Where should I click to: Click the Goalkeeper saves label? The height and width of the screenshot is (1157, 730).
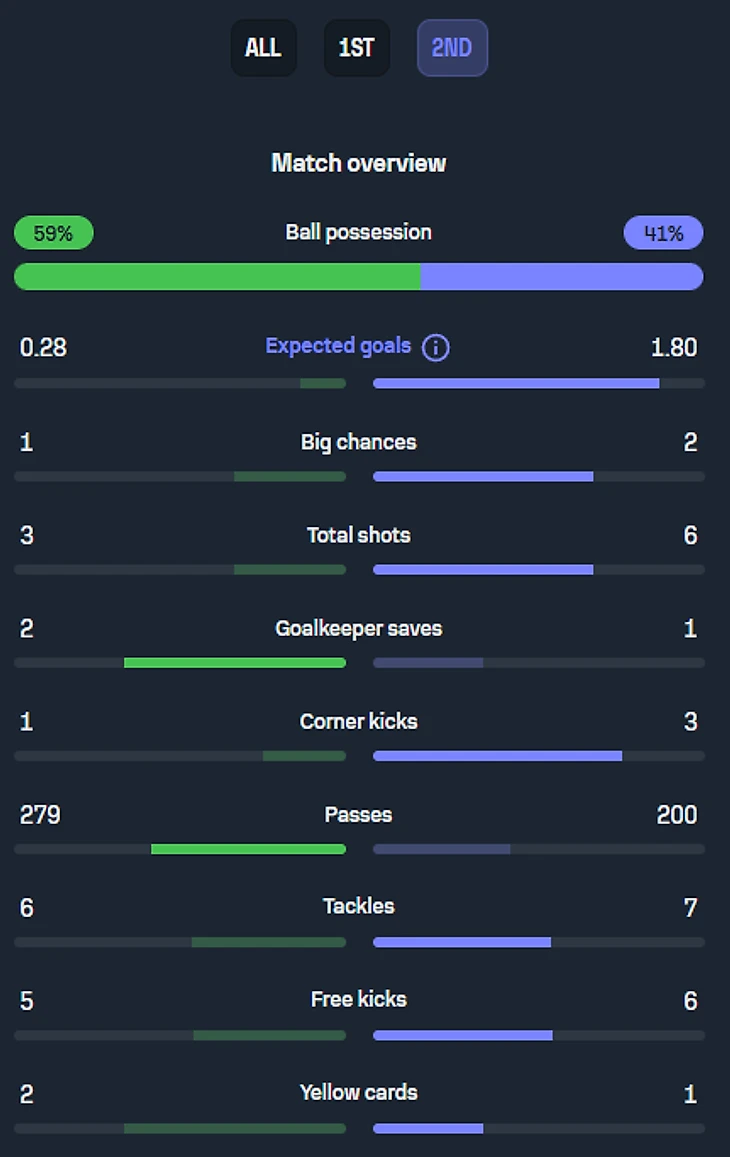pyautogui.click(x=358, y=628)
